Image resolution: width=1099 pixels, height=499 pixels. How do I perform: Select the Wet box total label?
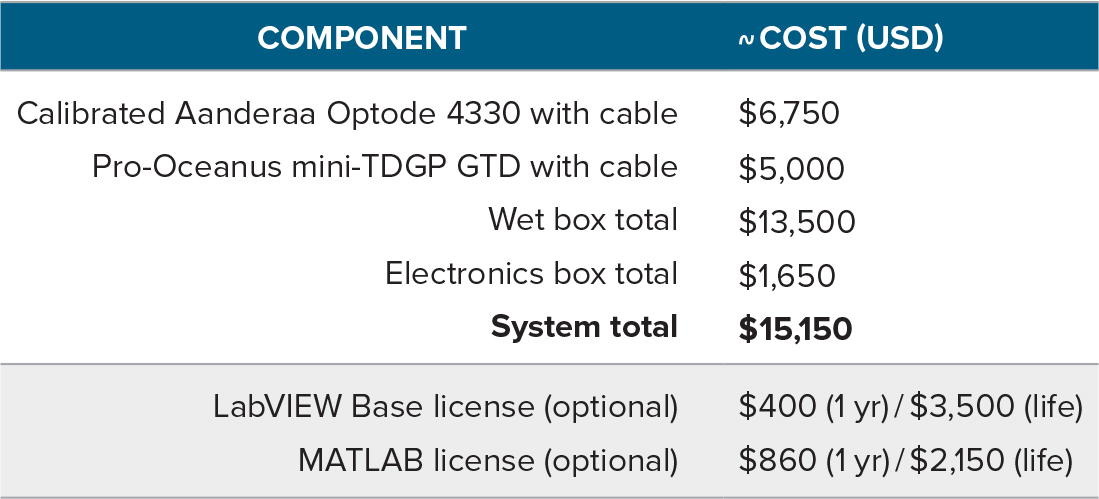[x=583, y=219]
